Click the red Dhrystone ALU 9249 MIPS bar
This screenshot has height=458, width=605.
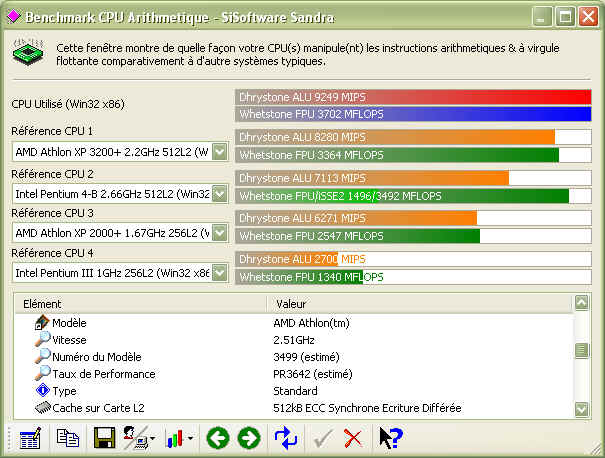[x=413, y=97]
